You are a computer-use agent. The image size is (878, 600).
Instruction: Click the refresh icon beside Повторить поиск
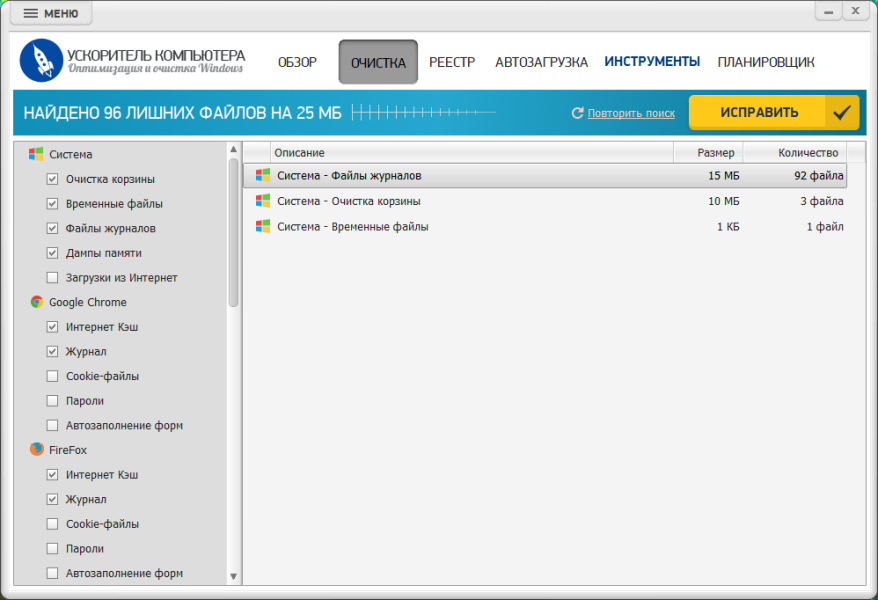click(x=577, y=113)
